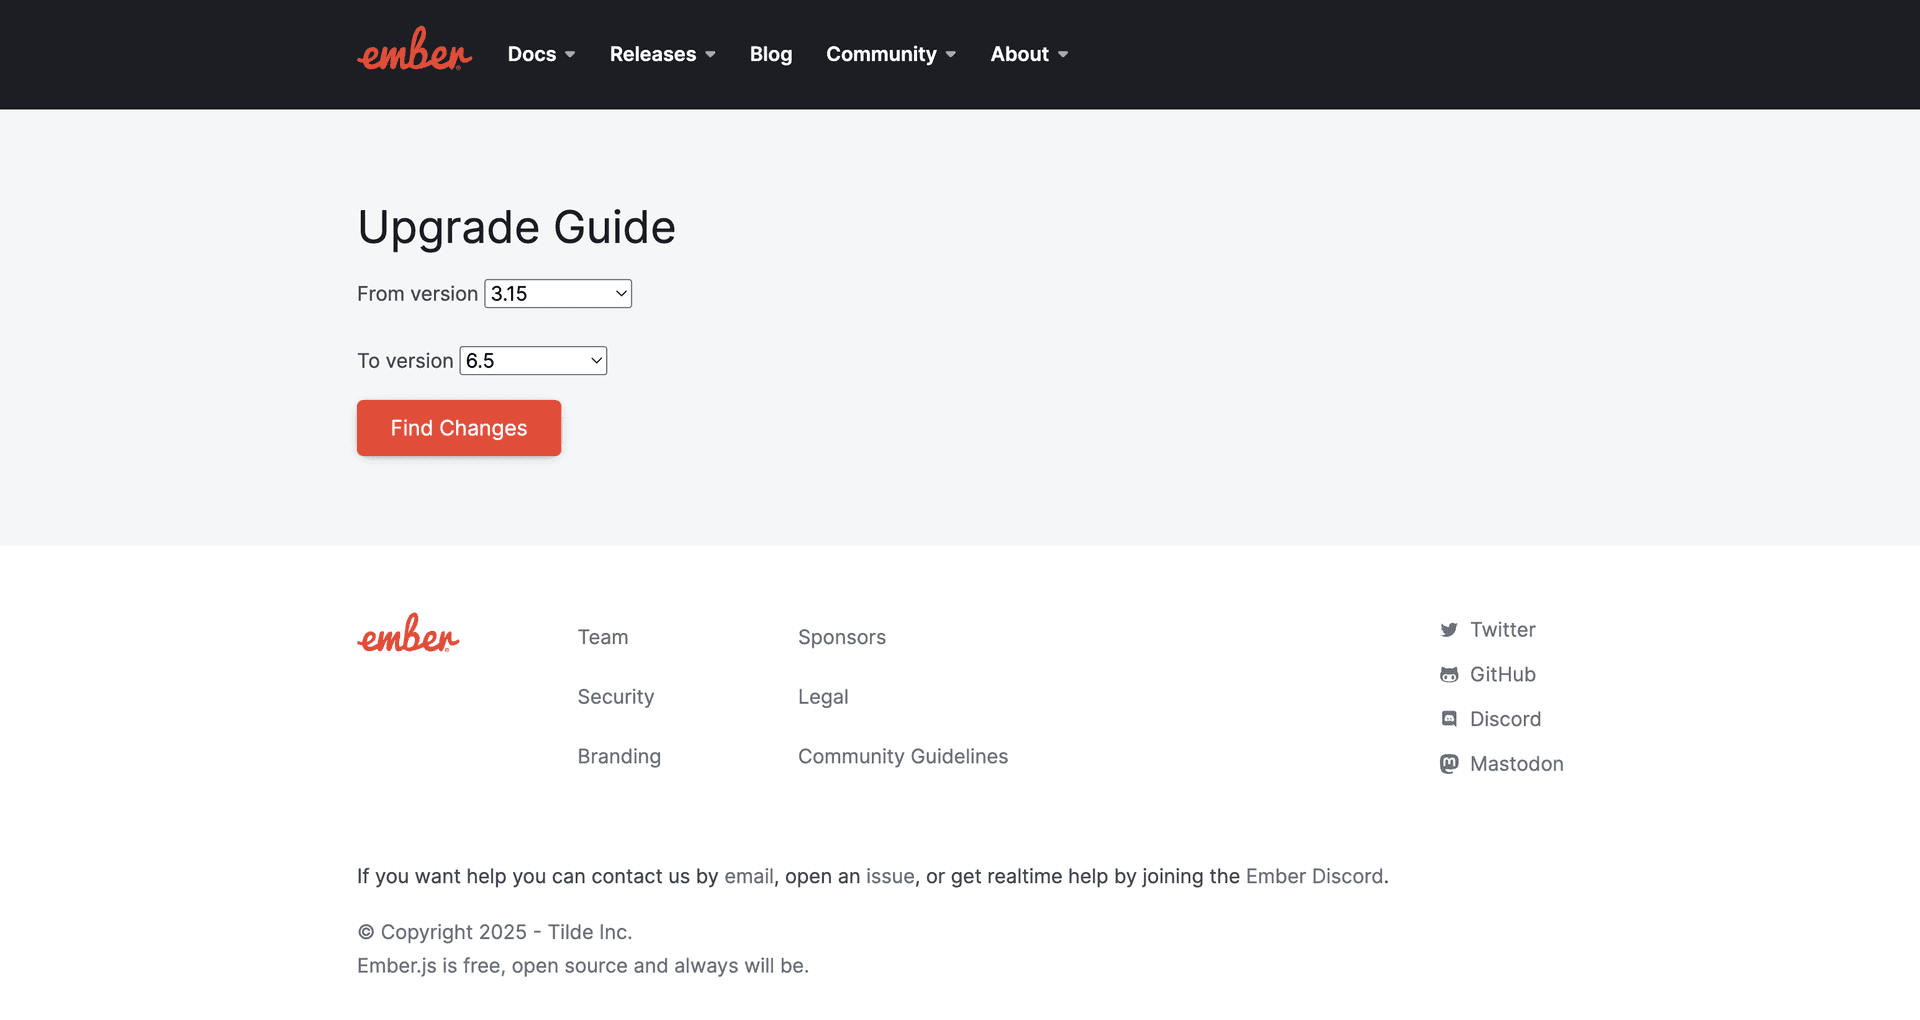Select the Mastodon icon
Viewport: 1920px width, 1020px height.
pyautogui.click(x=1449, y=763)
